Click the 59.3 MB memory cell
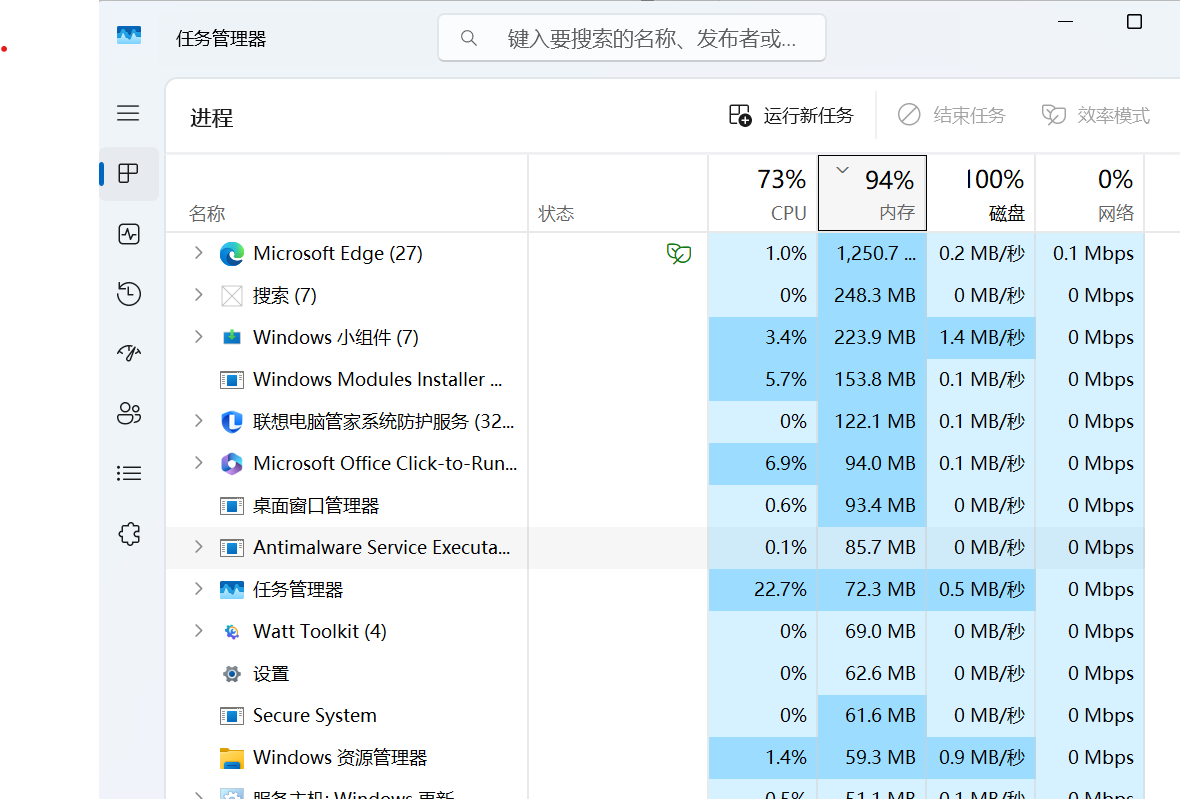The height and width of the screenshot is (799, 1180). coord(872,758)
